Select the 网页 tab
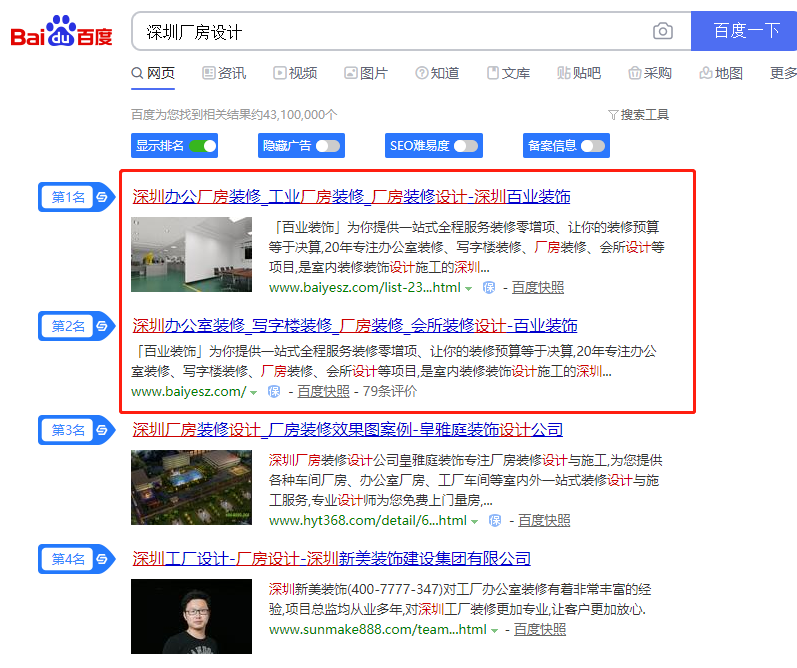 [153, 74]
